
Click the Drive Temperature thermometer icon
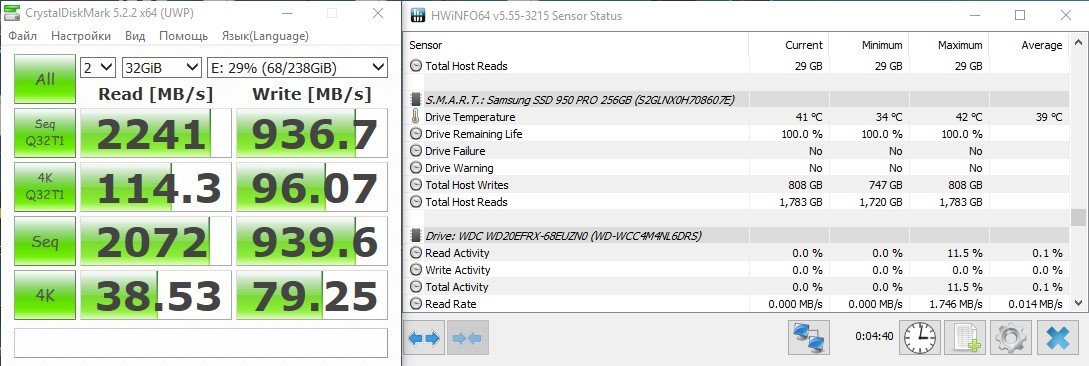point(415,117)
